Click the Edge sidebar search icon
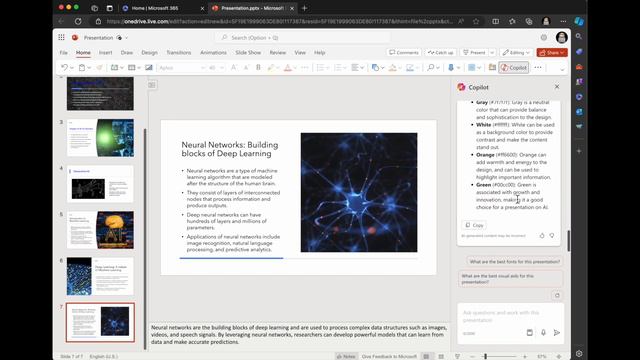The image size is (640, 360). click(579, 36)
